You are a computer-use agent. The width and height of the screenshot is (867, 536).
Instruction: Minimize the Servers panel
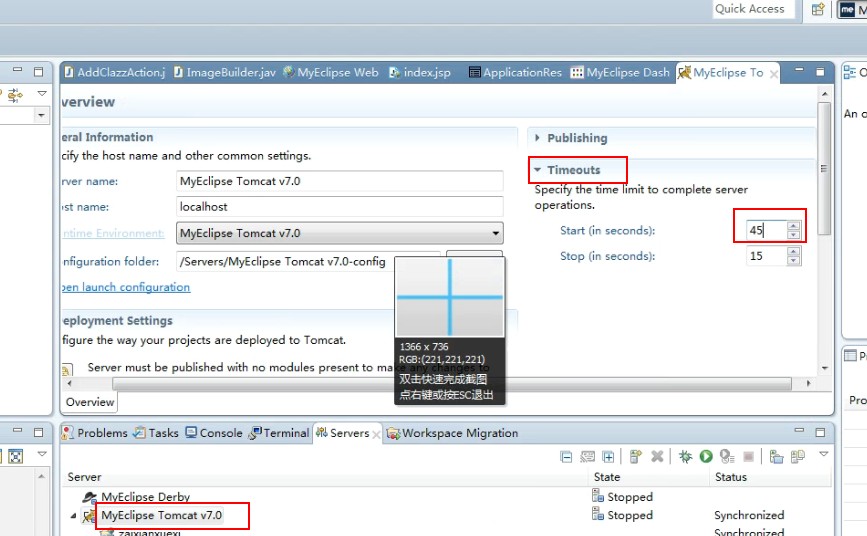799,430
